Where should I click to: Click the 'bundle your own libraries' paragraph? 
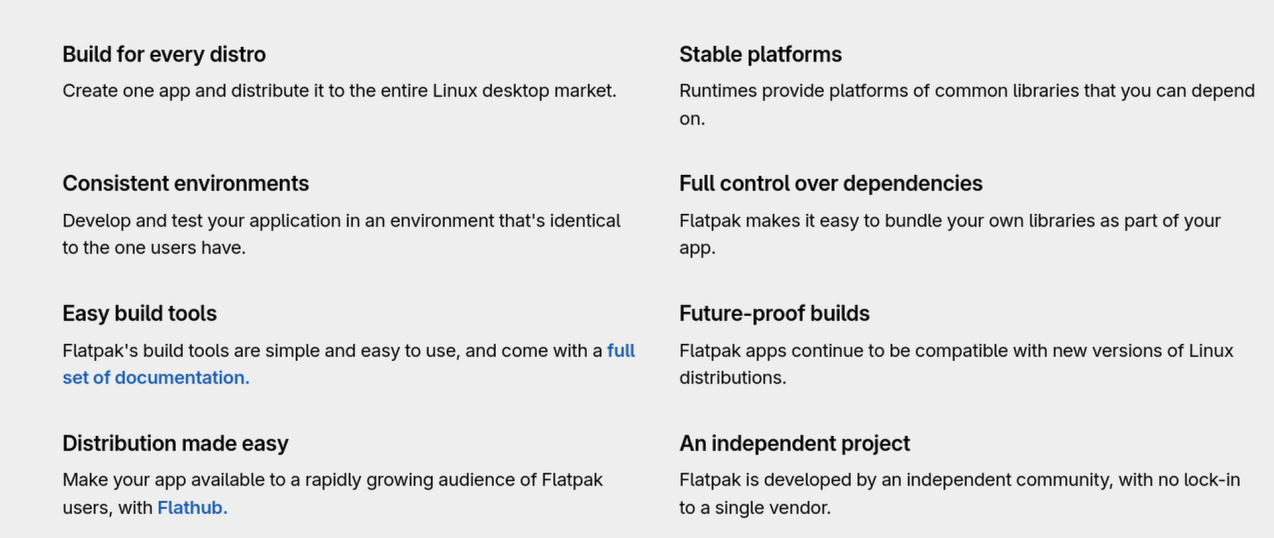pos(950,234)
